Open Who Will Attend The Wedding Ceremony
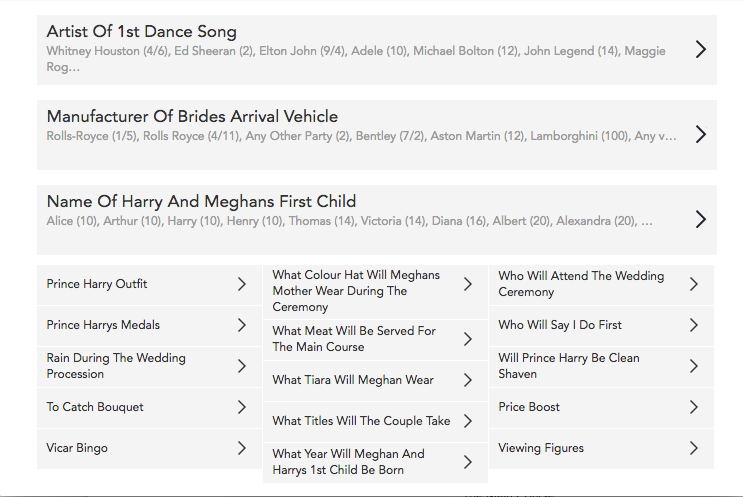The image size is (743, 497). (601, 284)
